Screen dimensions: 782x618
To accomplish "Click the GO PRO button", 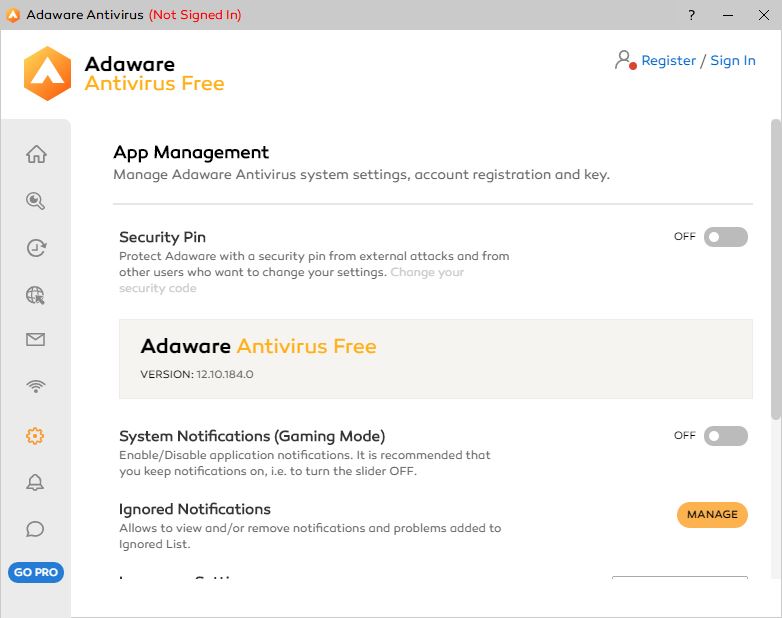I will [36, 572].
